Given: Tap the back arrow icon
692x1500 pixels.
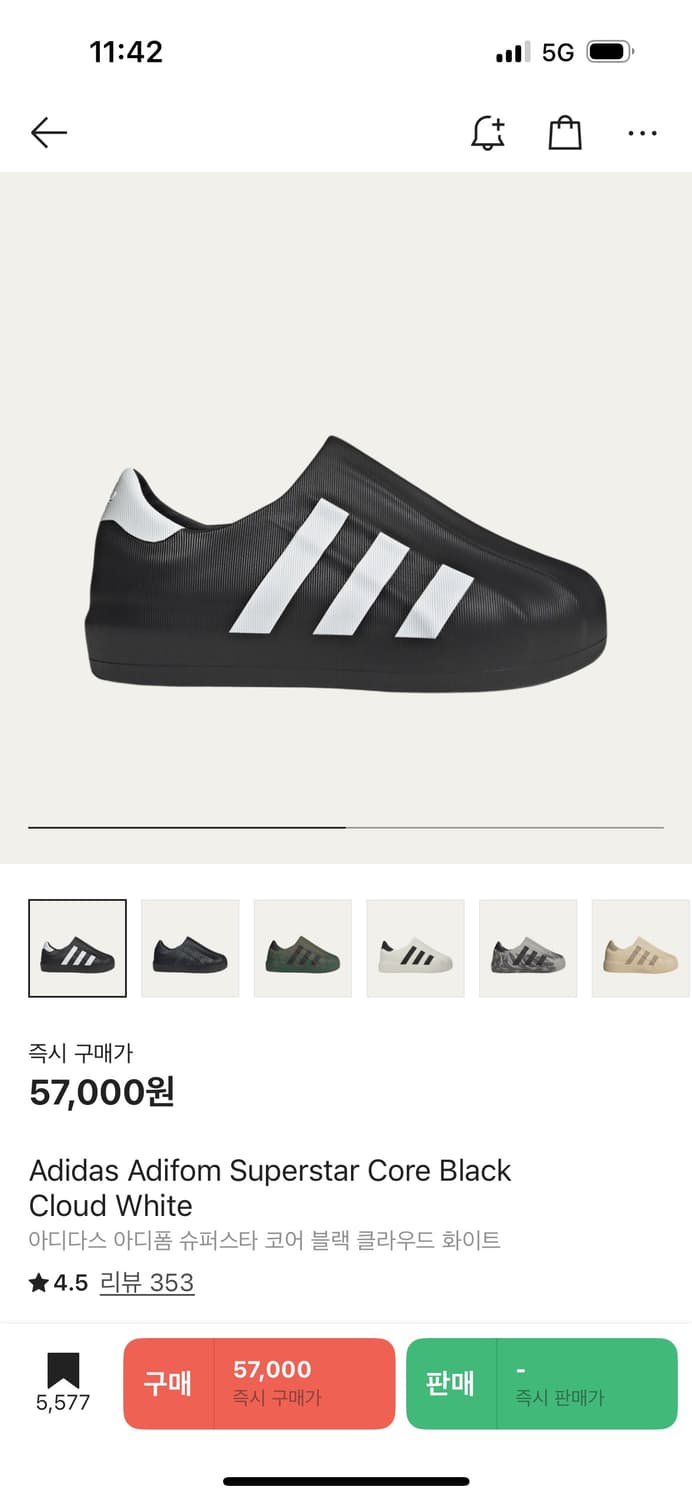Looking at the screenshot, I should click(48, 132).
